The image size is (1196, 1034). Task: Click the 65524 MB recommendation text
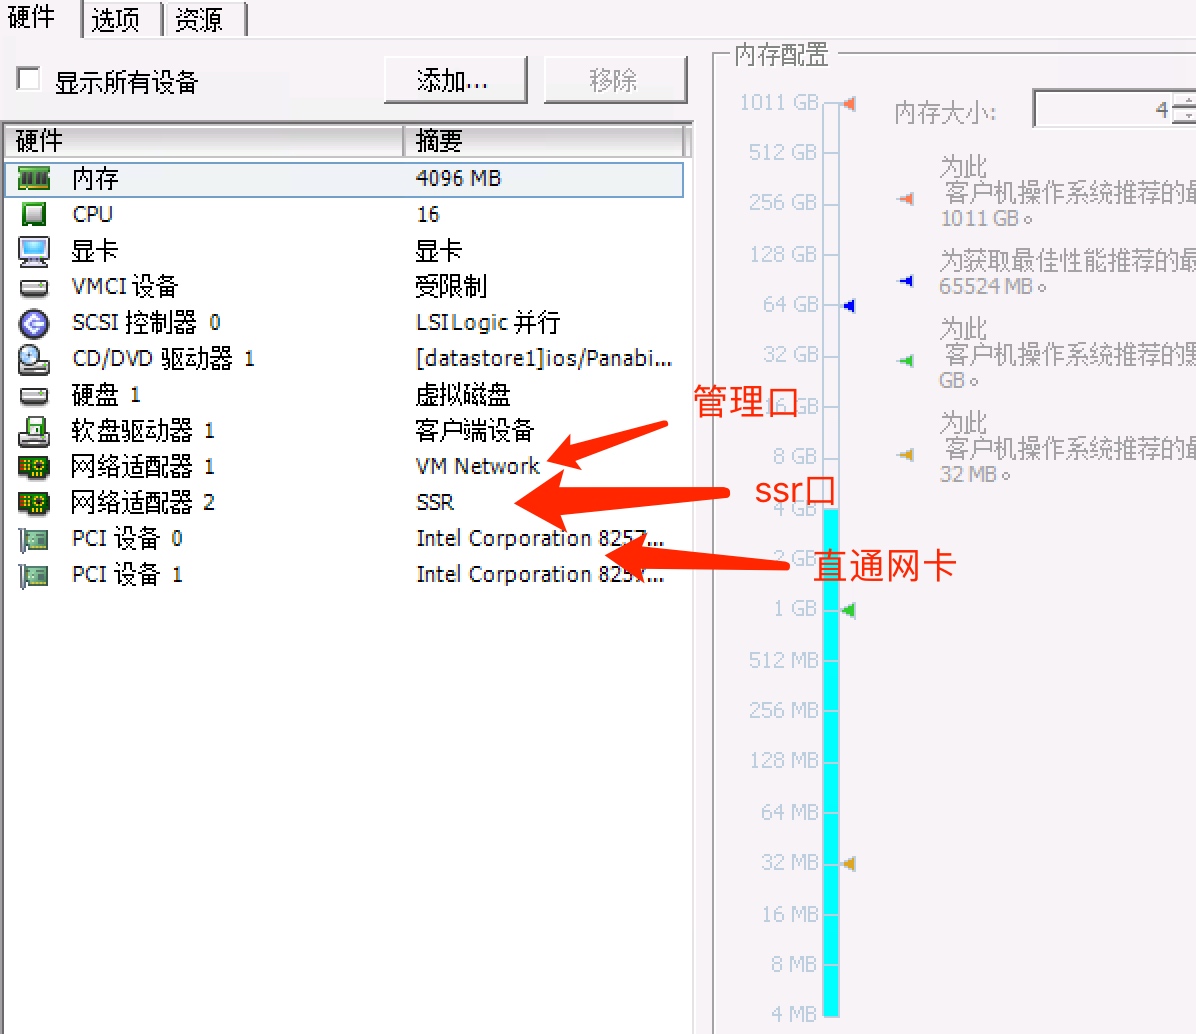993,287
